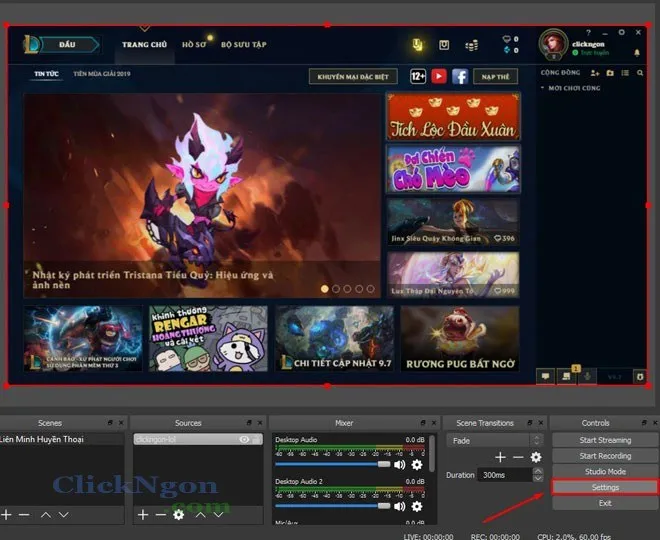The height and width of the screenshot is (540, 660).
Task: Move scene down in Scenes panel
Action: click(64, 514)
